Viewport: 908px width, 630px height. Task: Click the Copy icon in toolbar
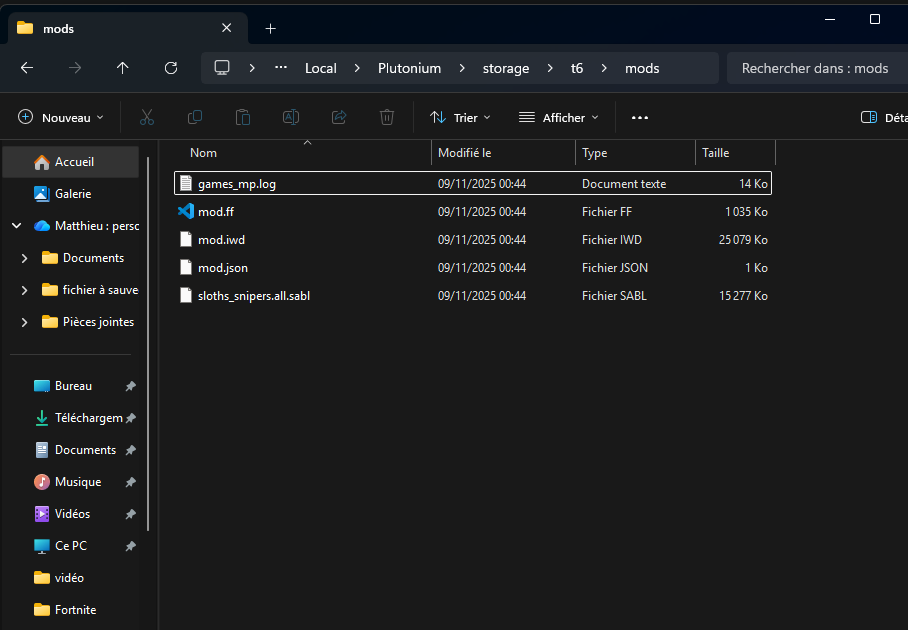point(195,118)
